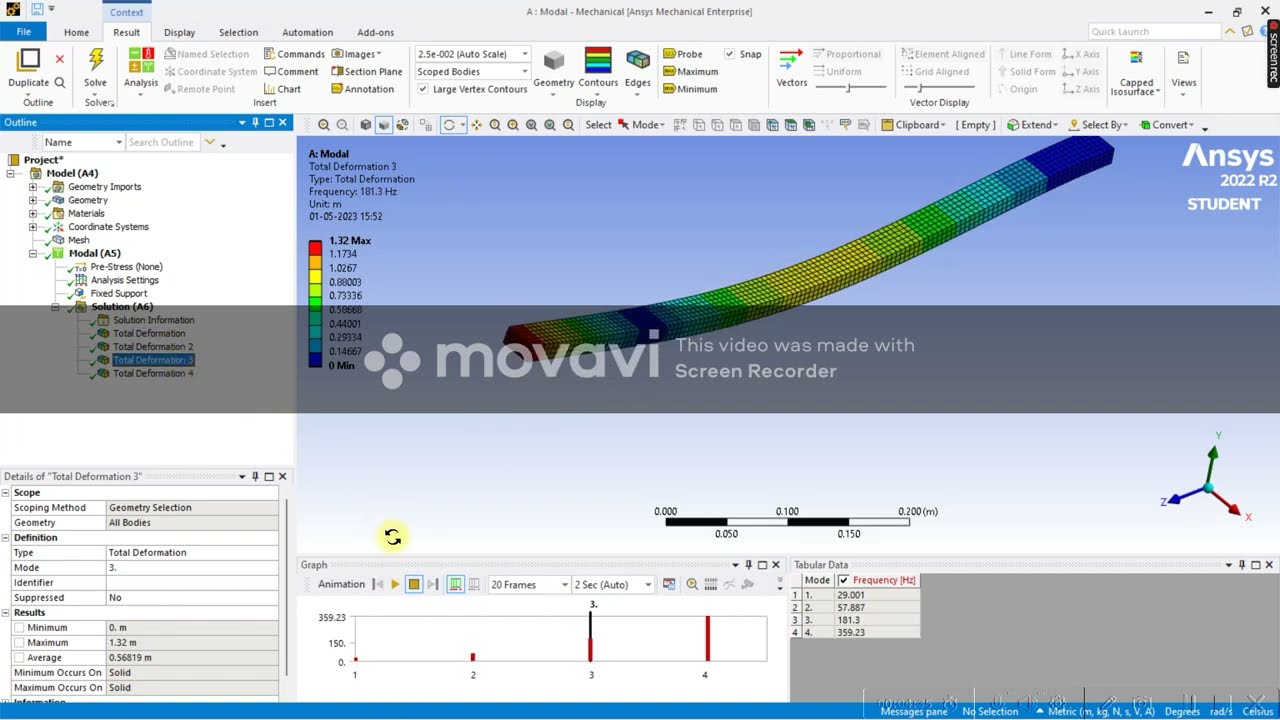Viewport: 1280px width, 720px height.
Task: Toggle Minimum checkbox in Results details
Action: point(18,627)
